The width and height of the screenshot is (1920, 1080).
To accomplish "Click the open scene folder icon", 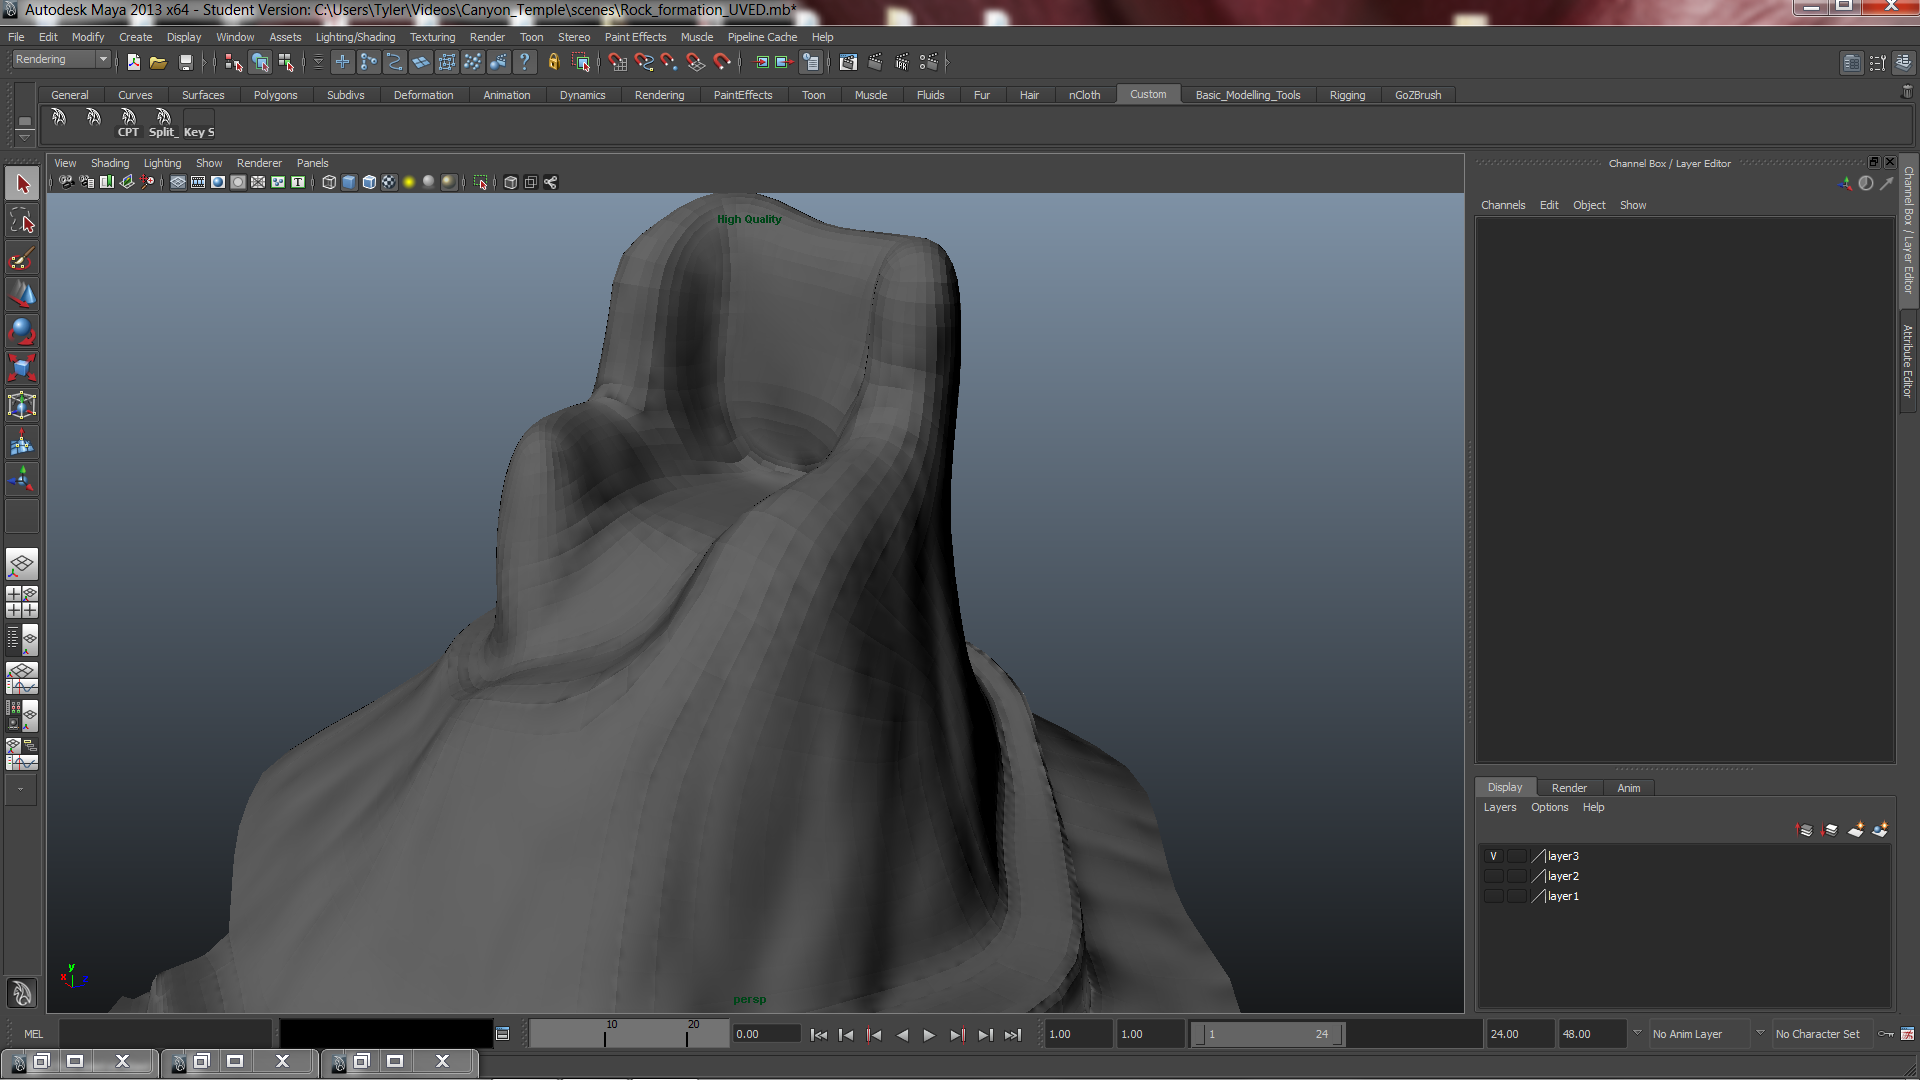I will coord(158,62).
